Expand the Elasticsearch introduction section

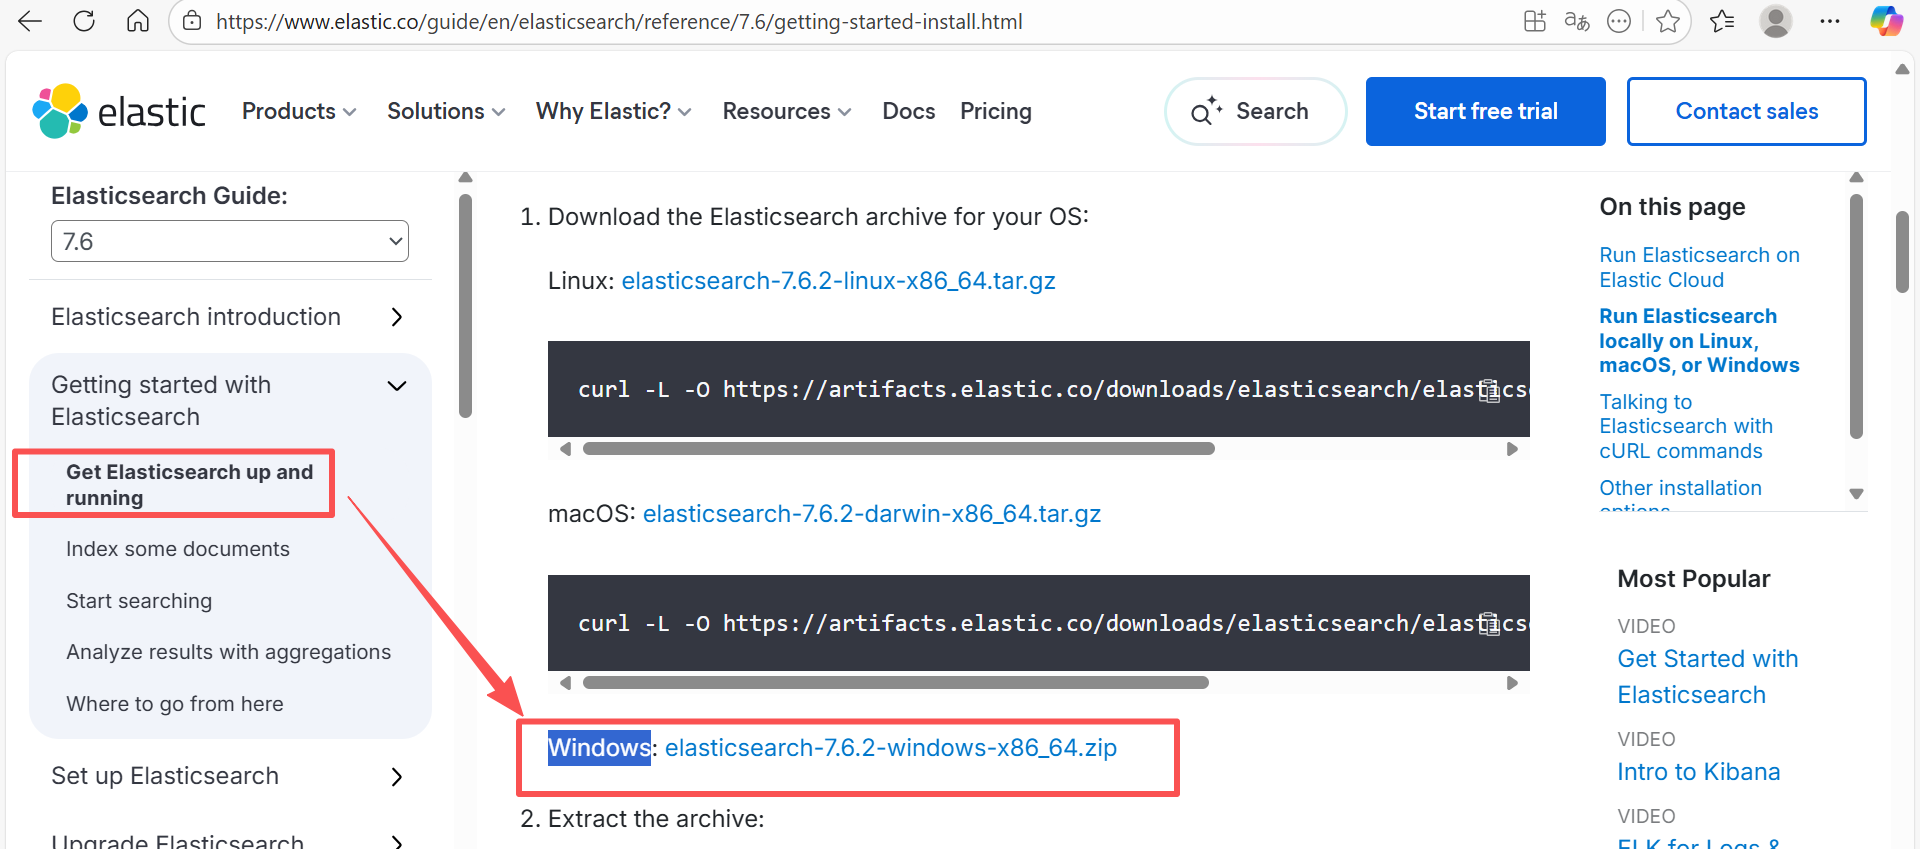click(397, 317)
